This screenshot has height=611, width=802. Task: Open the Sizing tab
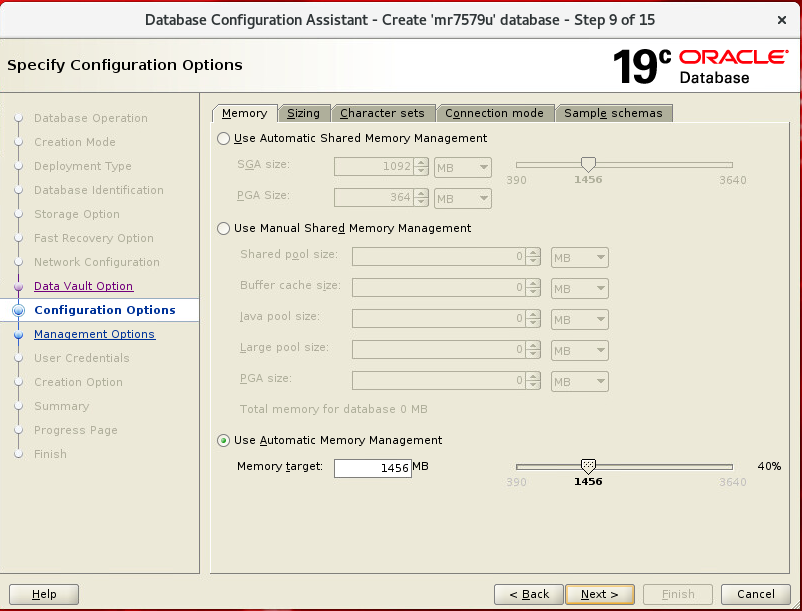pyautogui.click(x=303, y=113)
